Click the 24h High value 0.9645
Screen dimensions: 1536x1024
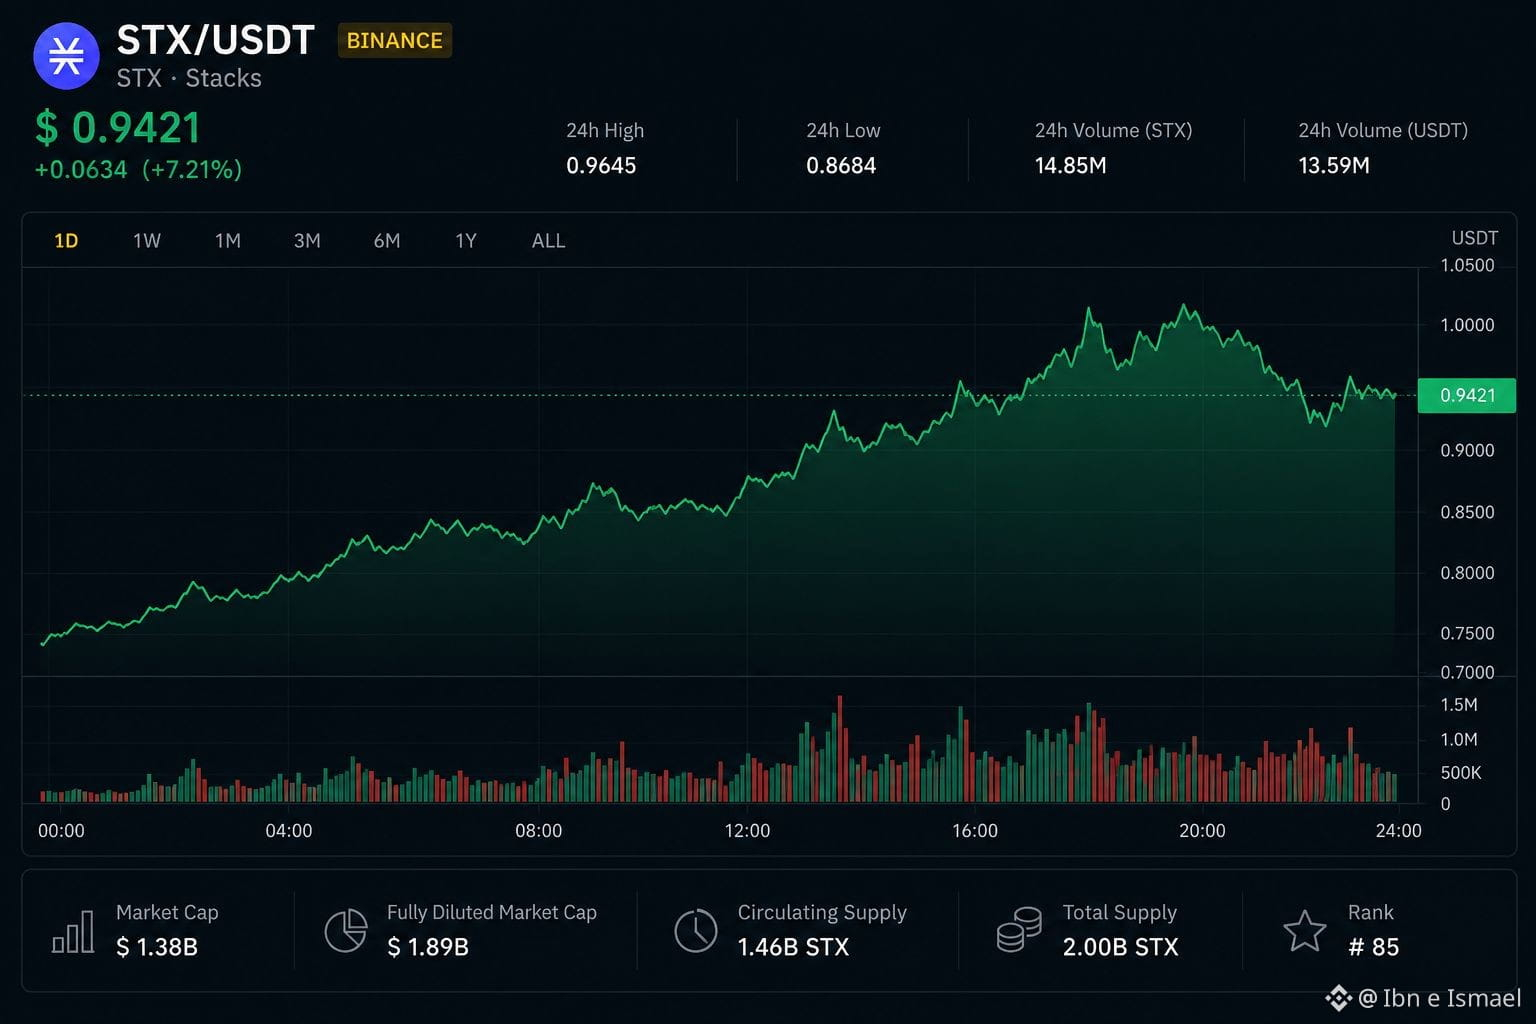[x=601, y=166]
